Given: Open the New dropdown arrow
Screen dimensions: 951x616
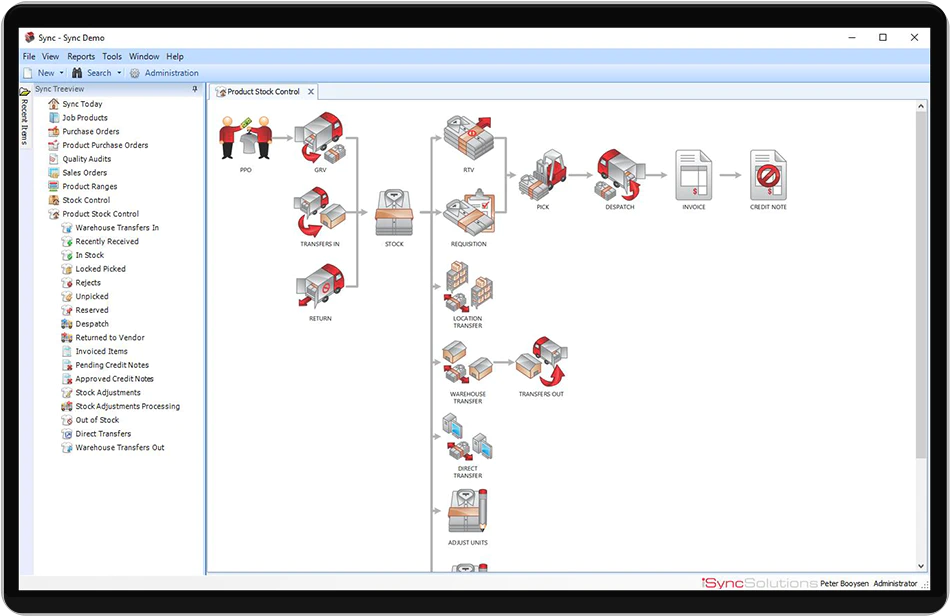Looking at the screenshot, I should click(x=61, y=73).
